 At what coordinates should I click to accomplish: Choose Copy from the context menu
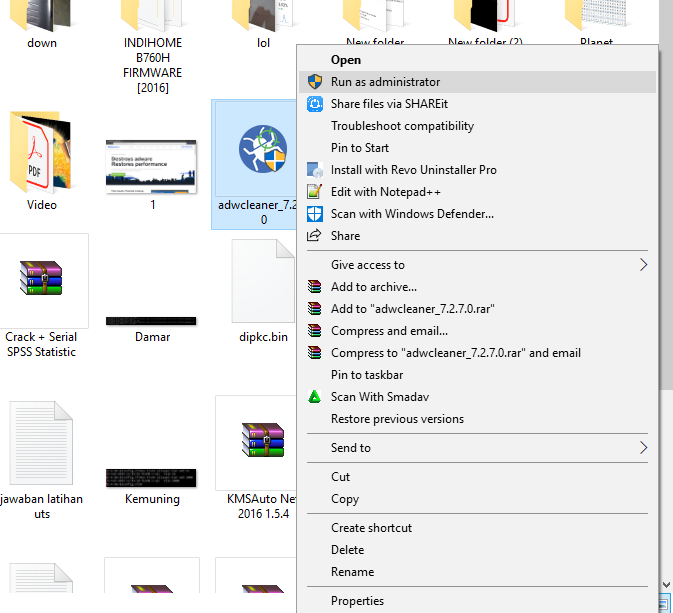(x=477, y=499)
